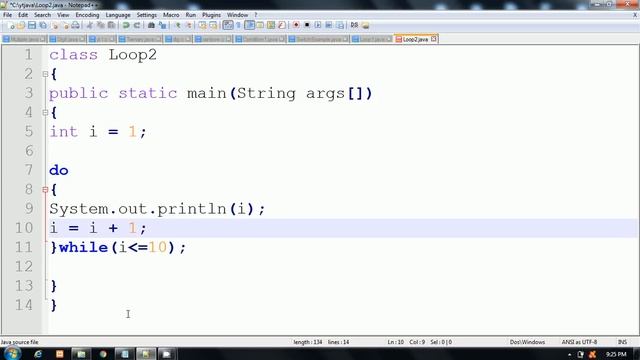
Task: Create a new file from the toolbar
Action: coord(11,25)
